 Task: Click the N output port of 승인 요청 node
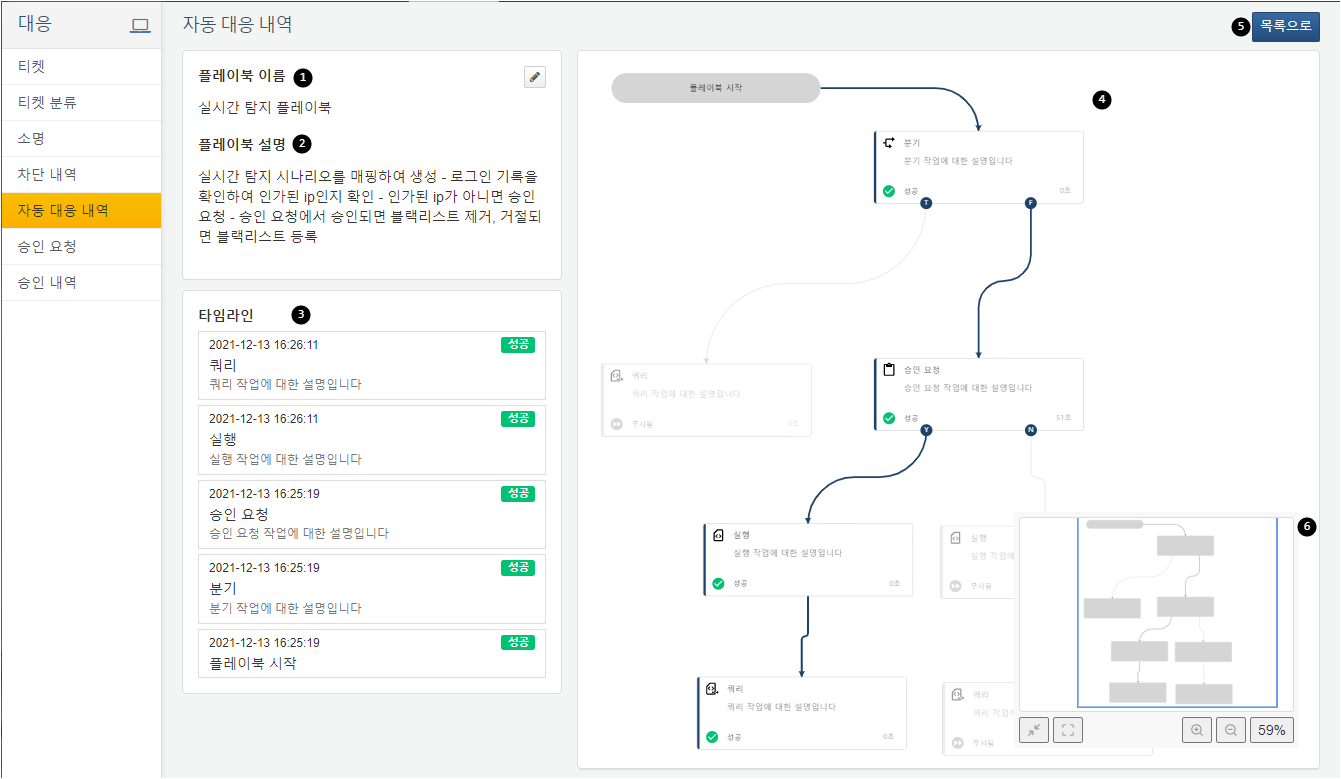click(x=1031, y=430)
